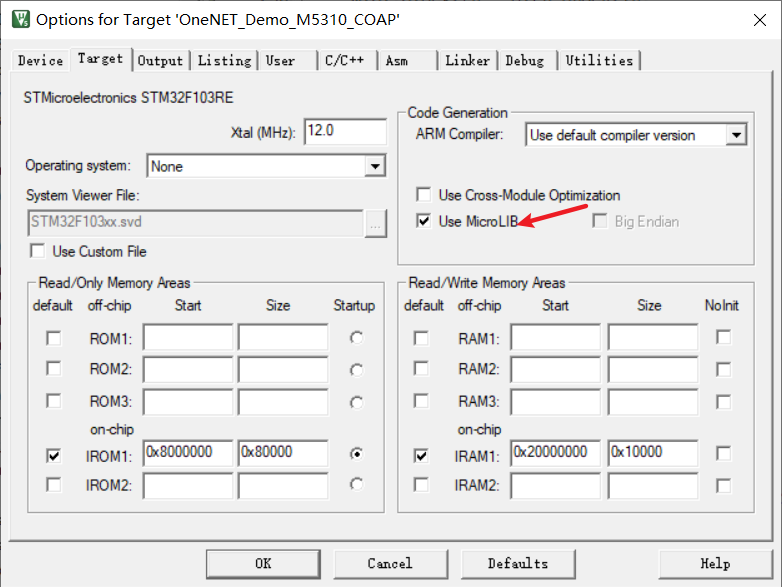Viewport: 782px width, 587px height.
Task: Switch to the Device tab
Action: click(40, 61)
